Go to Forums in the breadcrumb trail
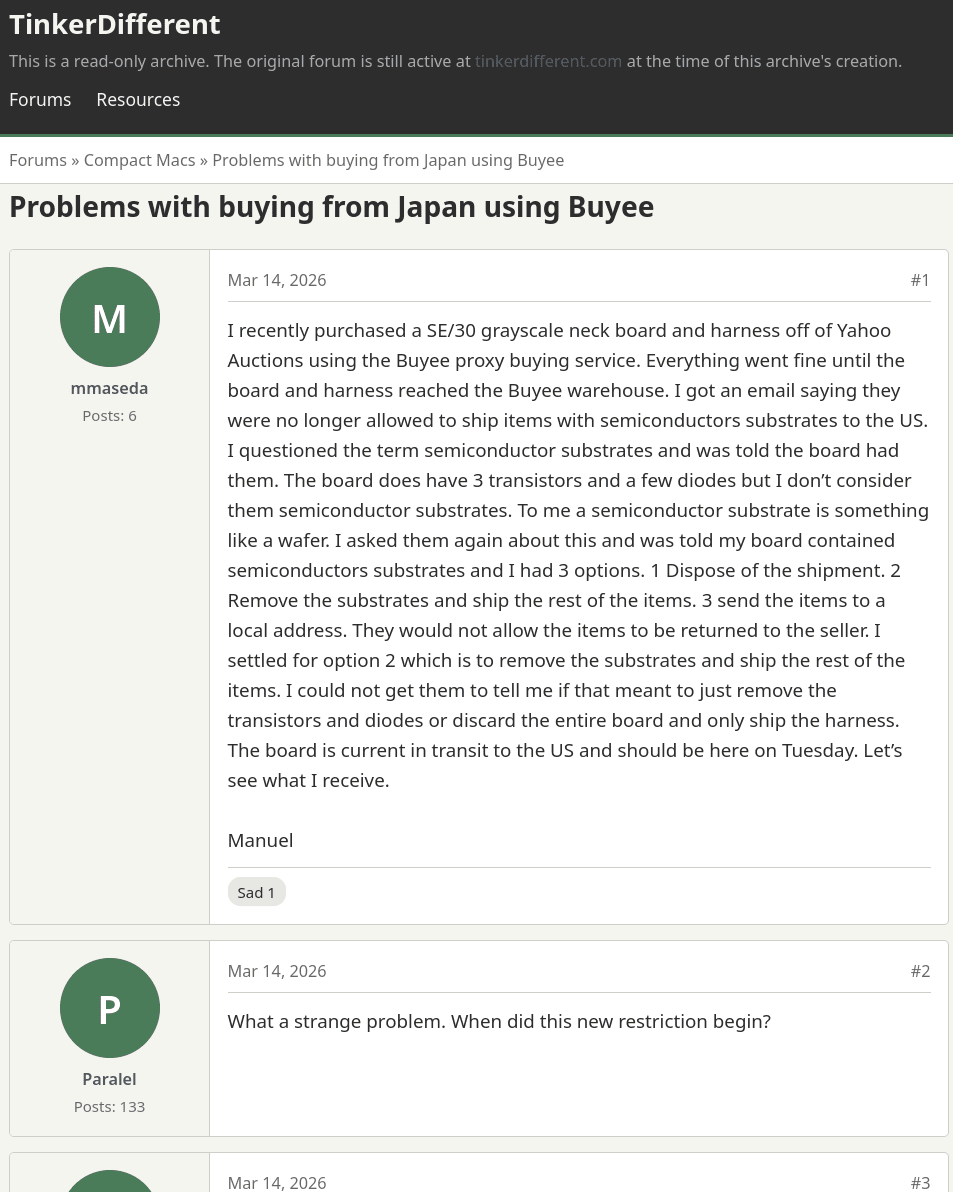This screenshot has height=1192, width=953. [38, 160]
